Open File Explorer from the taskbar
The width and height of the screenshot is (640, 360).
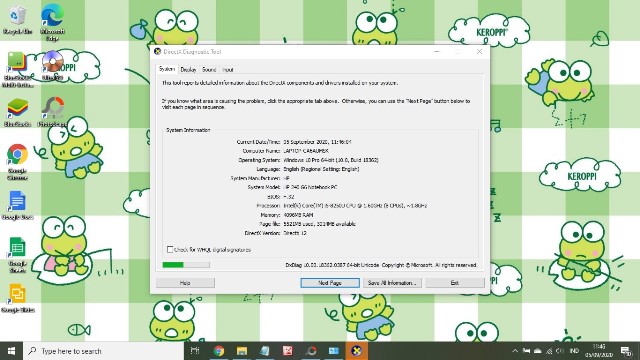click(242, 351)
